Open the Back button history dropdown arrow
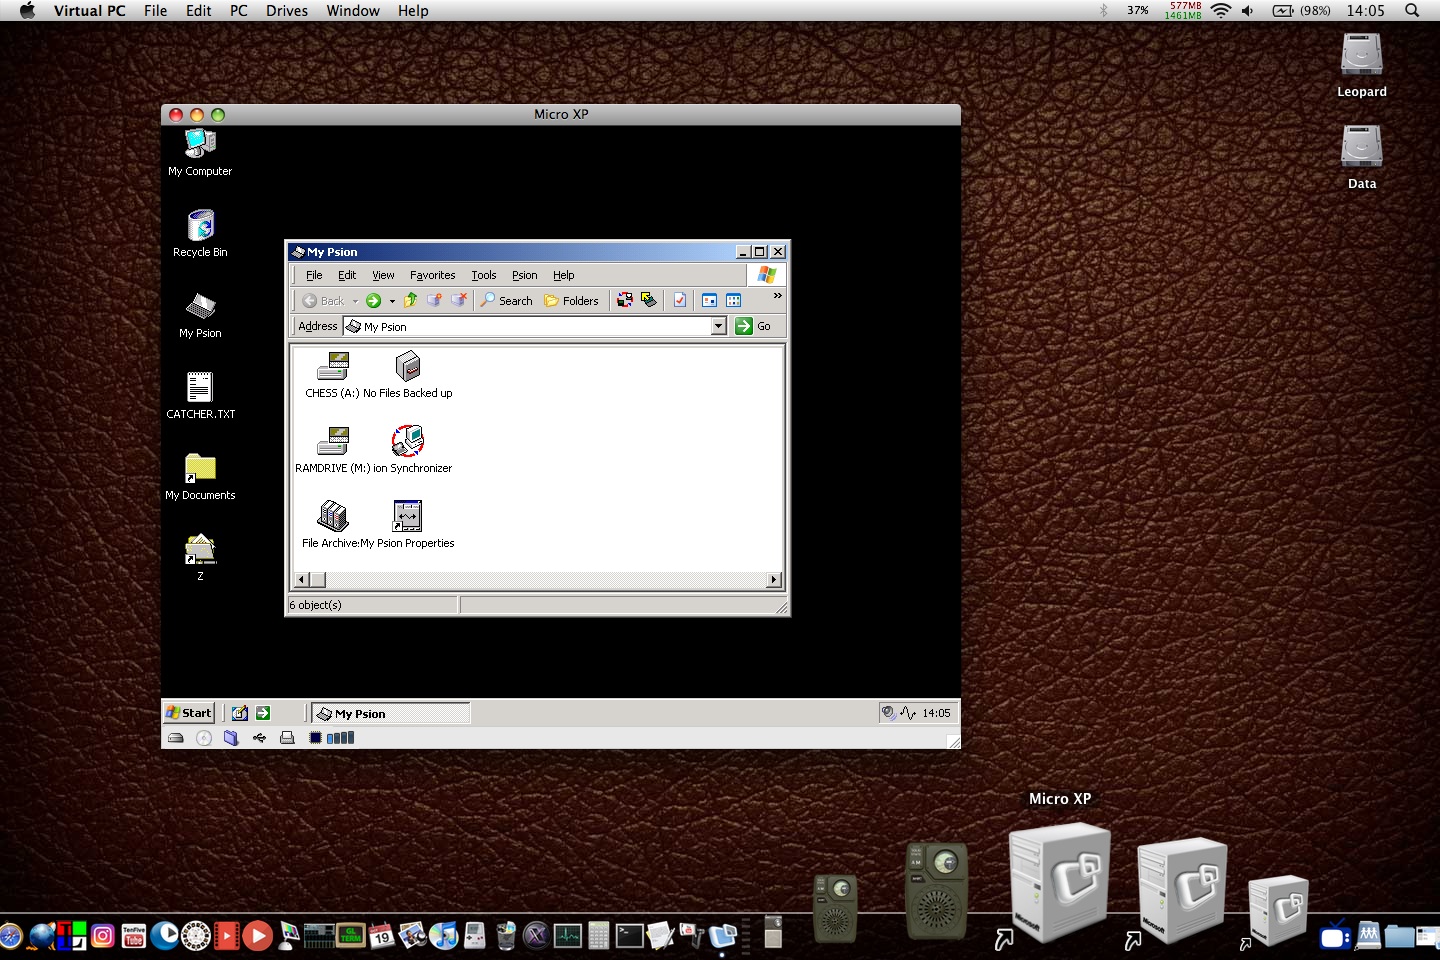The width and height of the screenshot is (1440, 960). (355, 301)
